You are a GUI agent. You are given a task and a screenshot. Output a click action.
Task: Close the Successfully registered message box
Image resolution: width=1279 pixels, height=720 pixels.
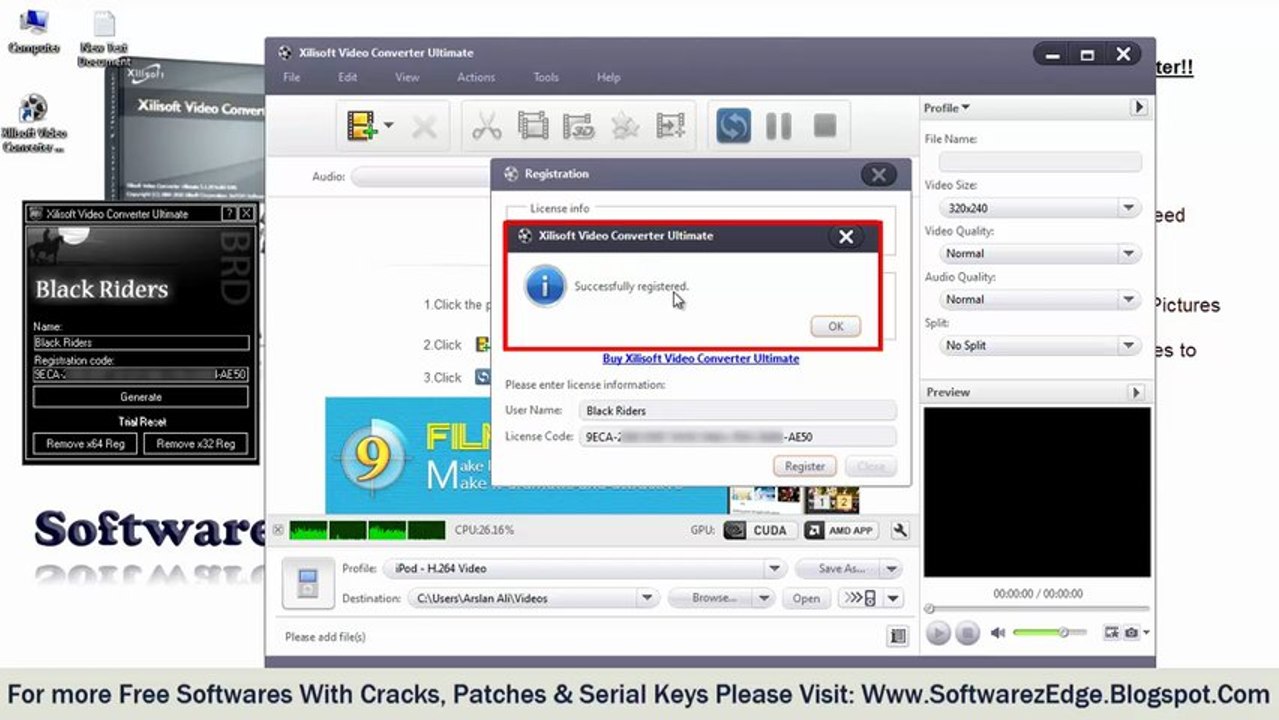pos(846,237)
